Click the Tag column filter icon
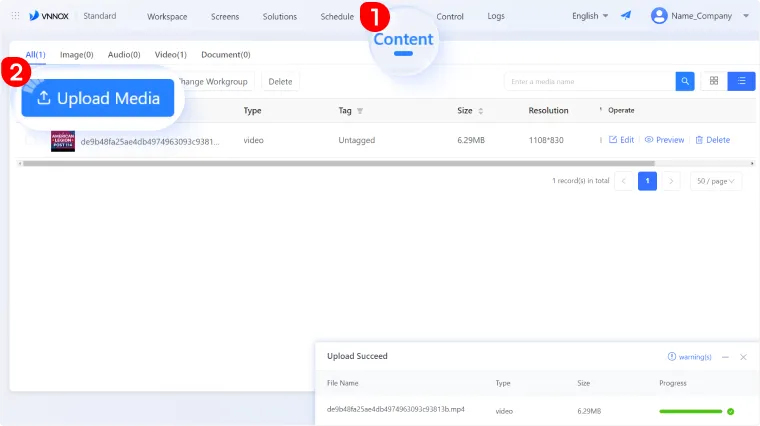Image resolution: width=760 pixels, height=426 pixels. click(x=360, y=111)
